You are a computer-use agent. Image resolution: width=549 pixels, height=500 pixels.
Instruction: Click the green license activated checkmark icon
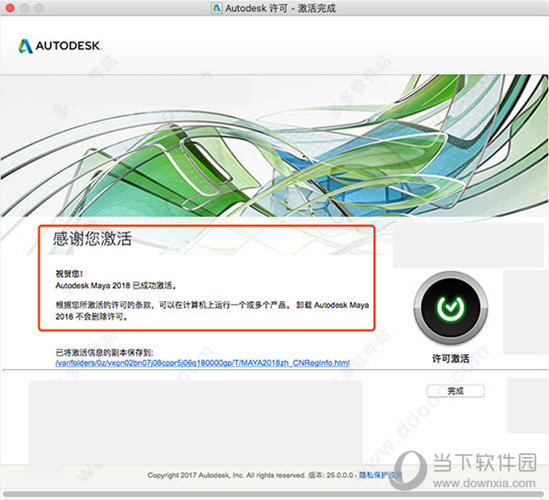[450, 307]
